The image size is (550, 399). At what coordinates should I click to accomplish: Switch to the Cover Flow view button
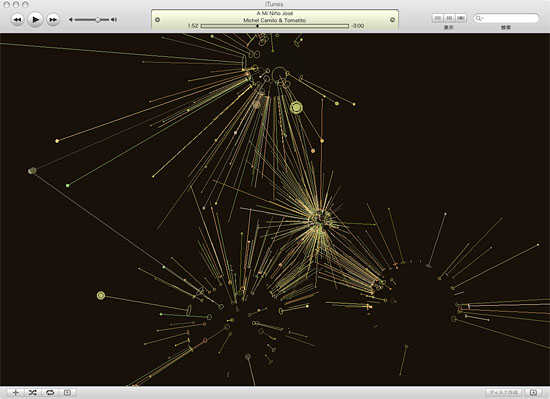pyautogui.click(x=461, y=18)
